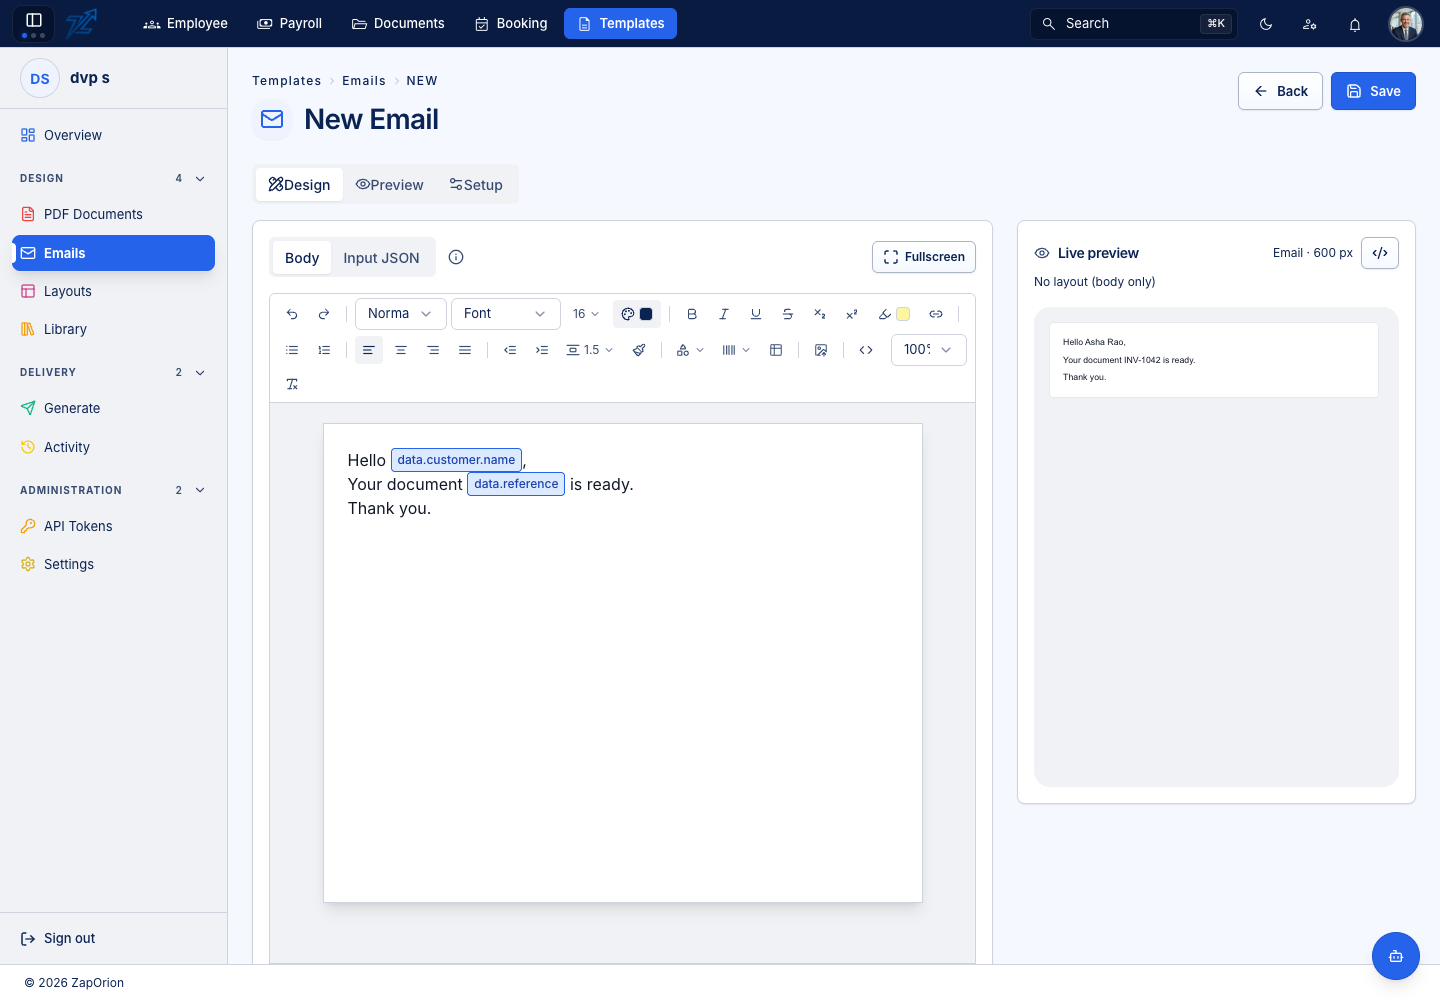Show the info icon beside Input JSON

tap(456, 257)
